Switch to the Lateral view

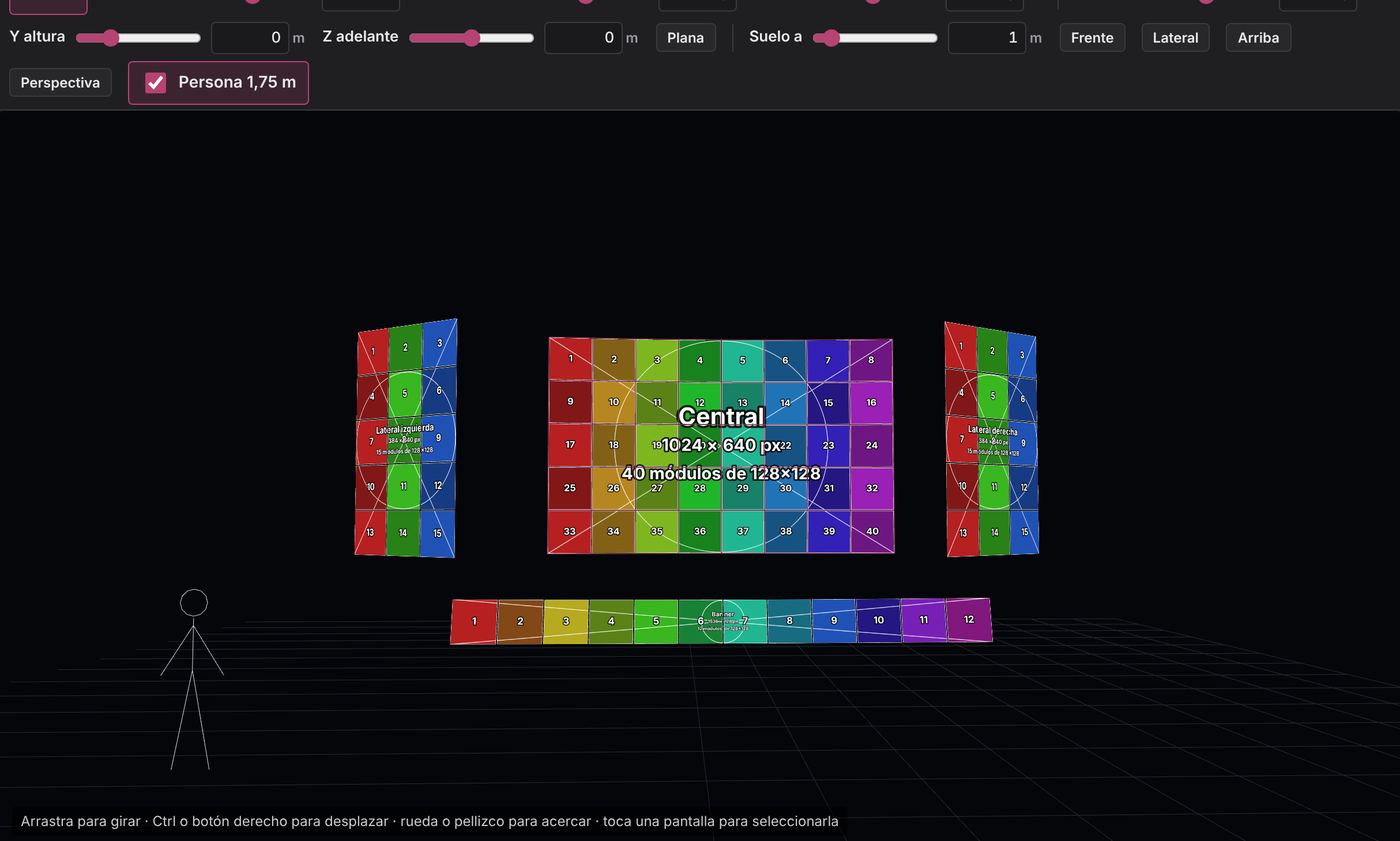(x=1175, y=38)
